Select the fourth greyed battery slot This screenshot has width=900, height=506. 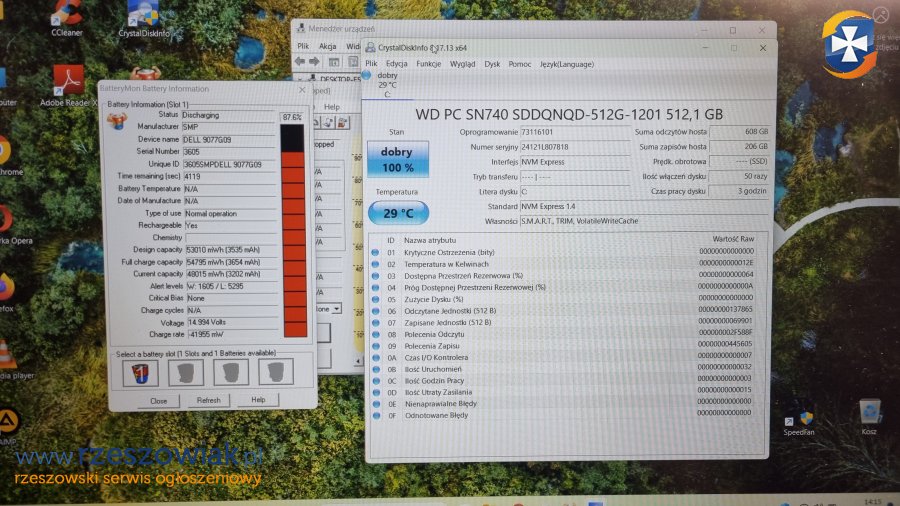[276, 371]
